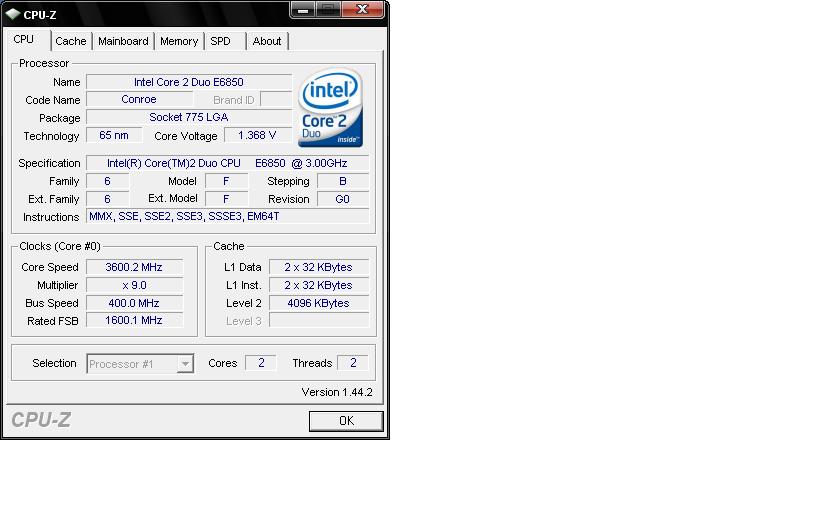Click the 65 nm technology value
The width and height of the screenshot is (840, 525).
114,135
